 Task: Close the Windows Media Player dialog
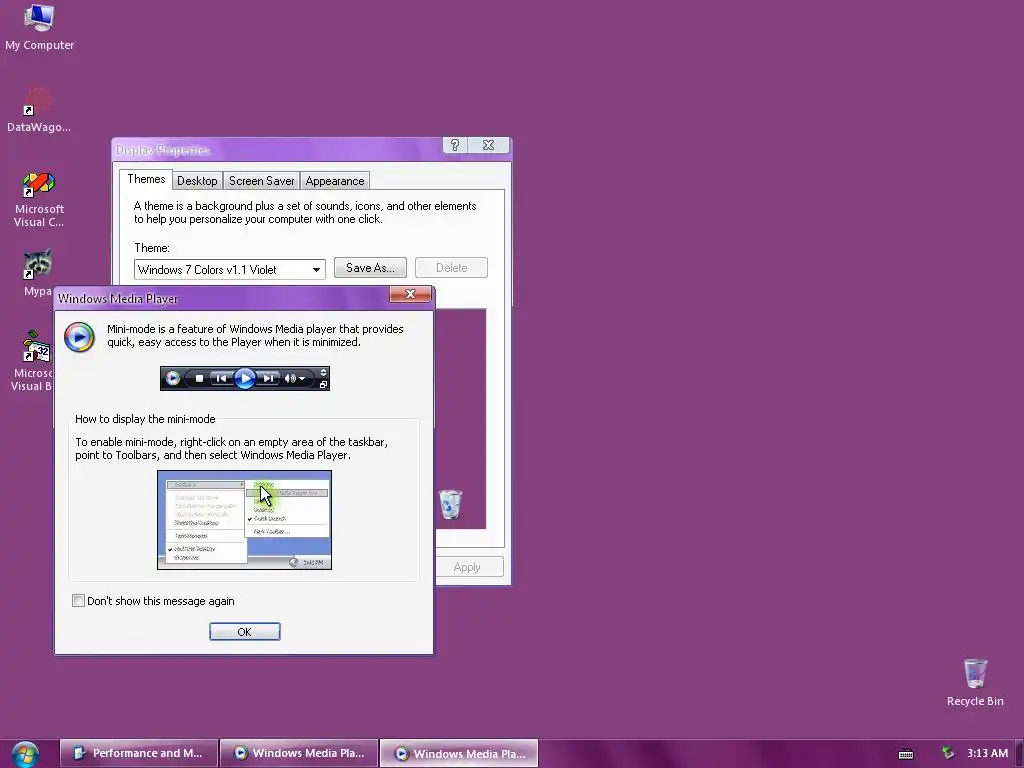pyautogui.click(x=410, y=294)
